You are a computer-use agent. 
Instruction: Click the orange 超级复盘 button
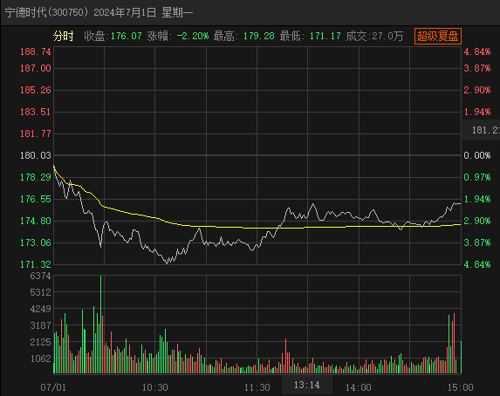438,36
